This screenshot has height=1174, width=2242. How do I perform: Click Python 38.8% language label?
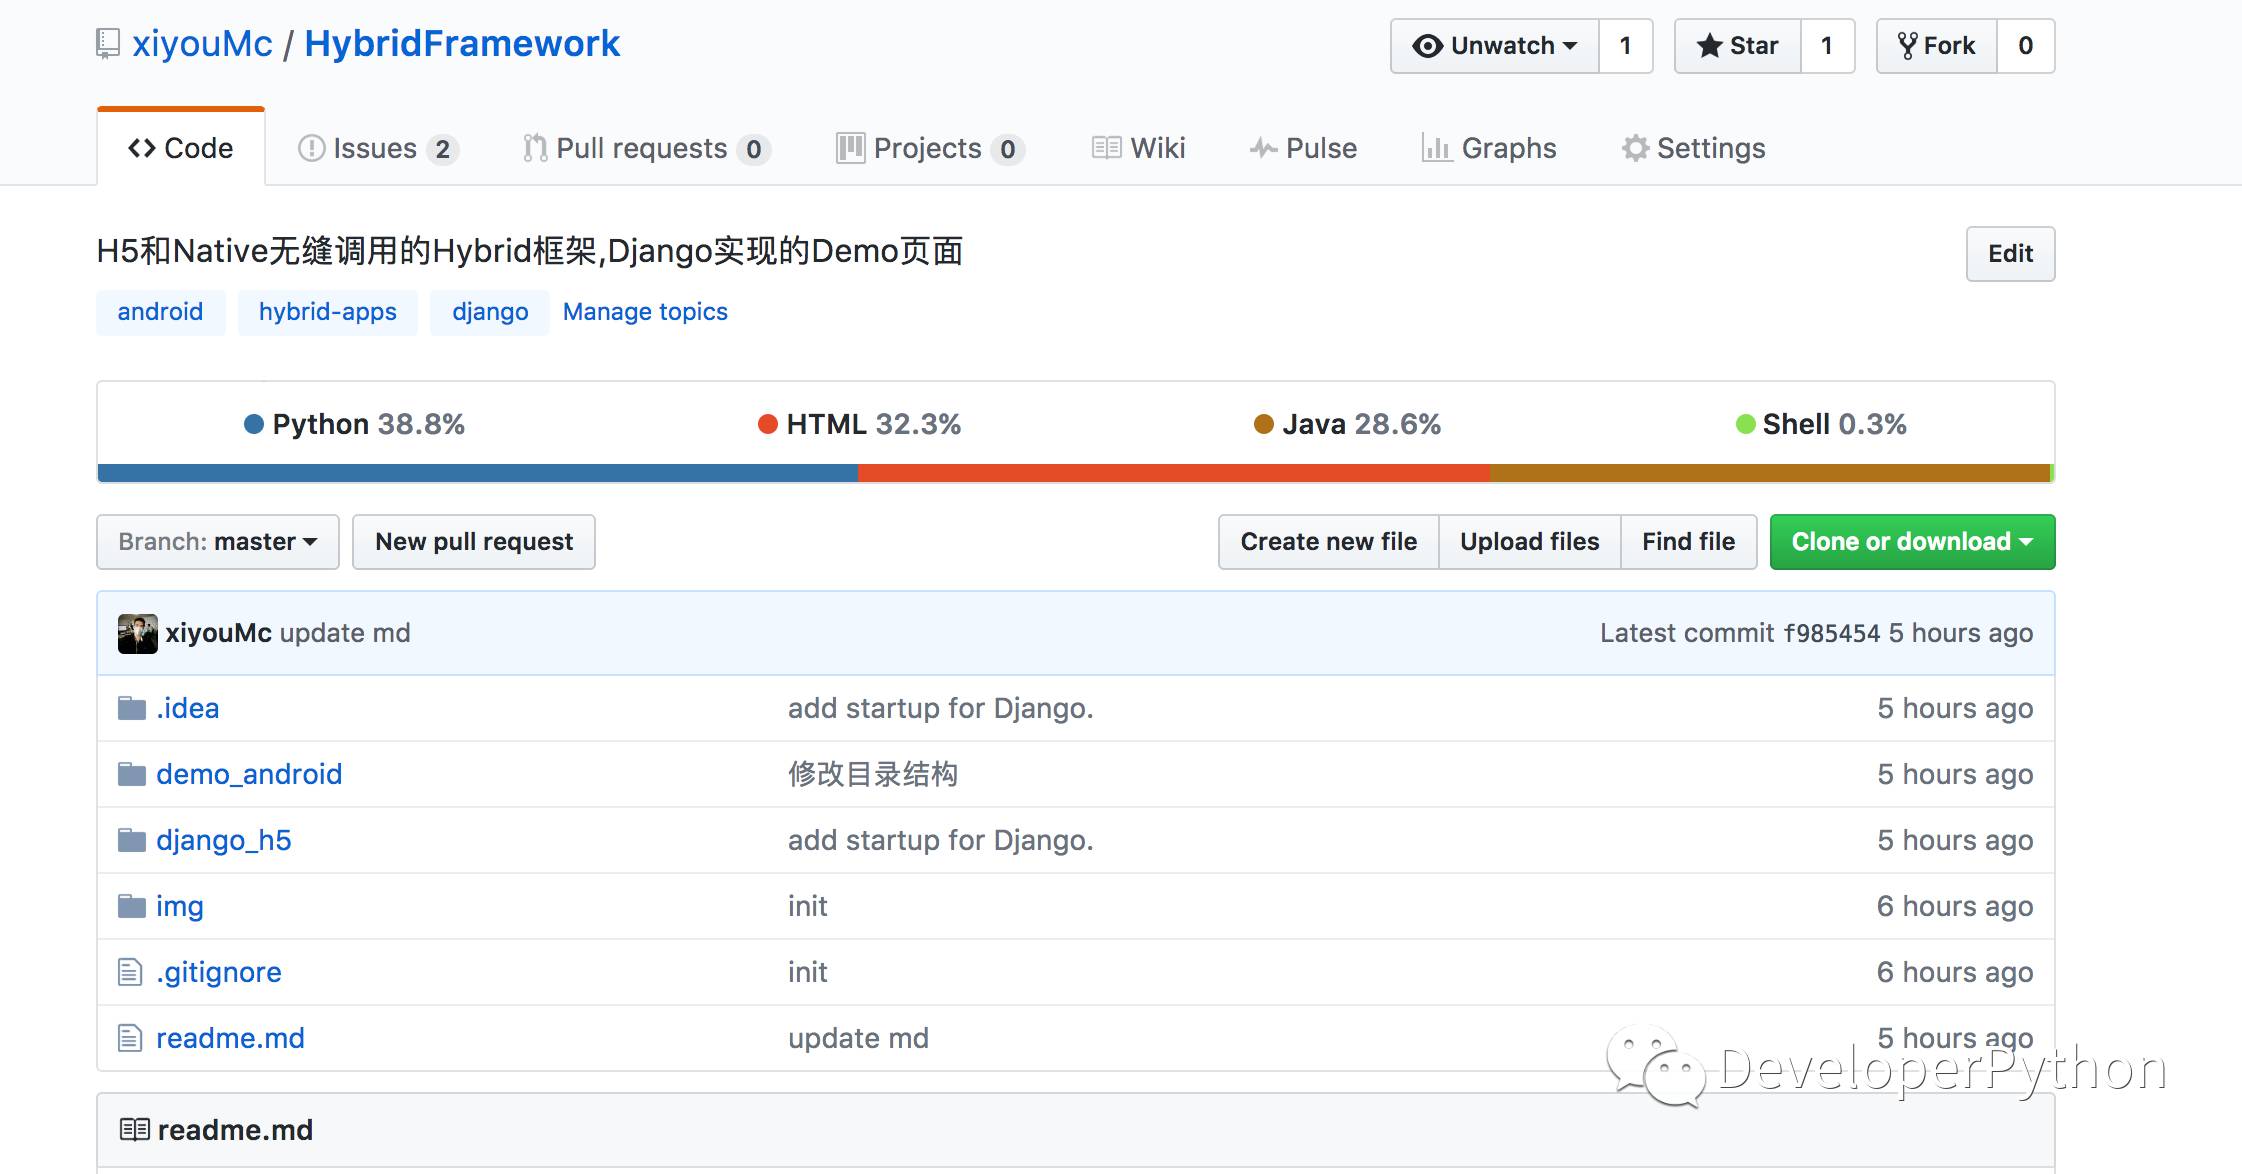(x=355, y=424)
